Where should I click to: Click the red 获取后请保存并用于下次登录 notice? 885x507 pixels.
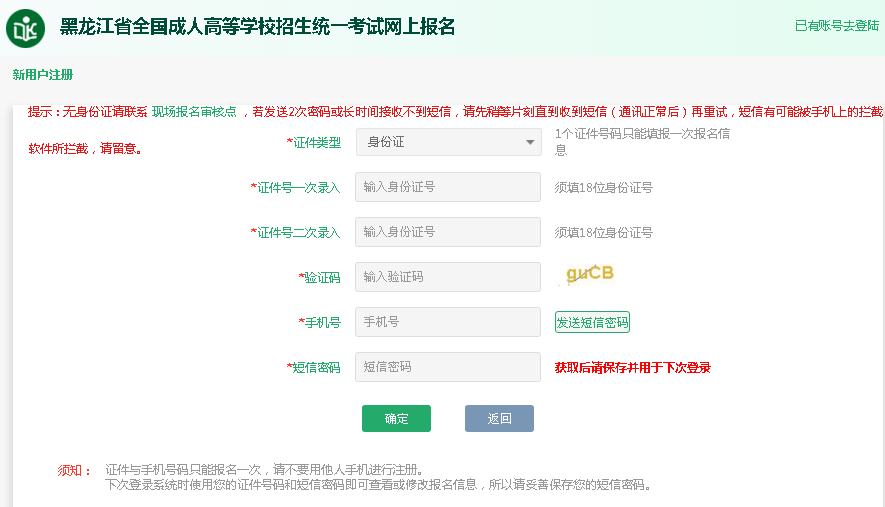pos(633,368)
